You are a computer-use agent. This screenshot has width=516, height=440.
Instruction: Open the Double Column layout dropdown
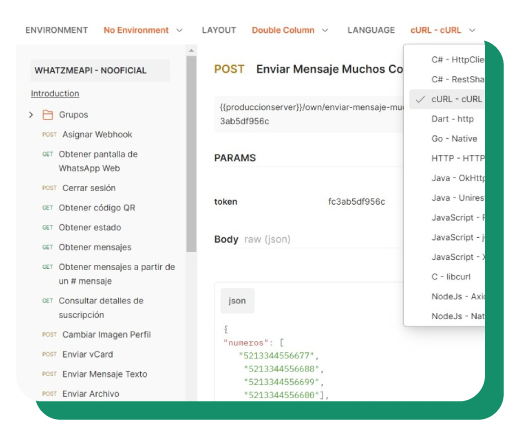point(290,30)
